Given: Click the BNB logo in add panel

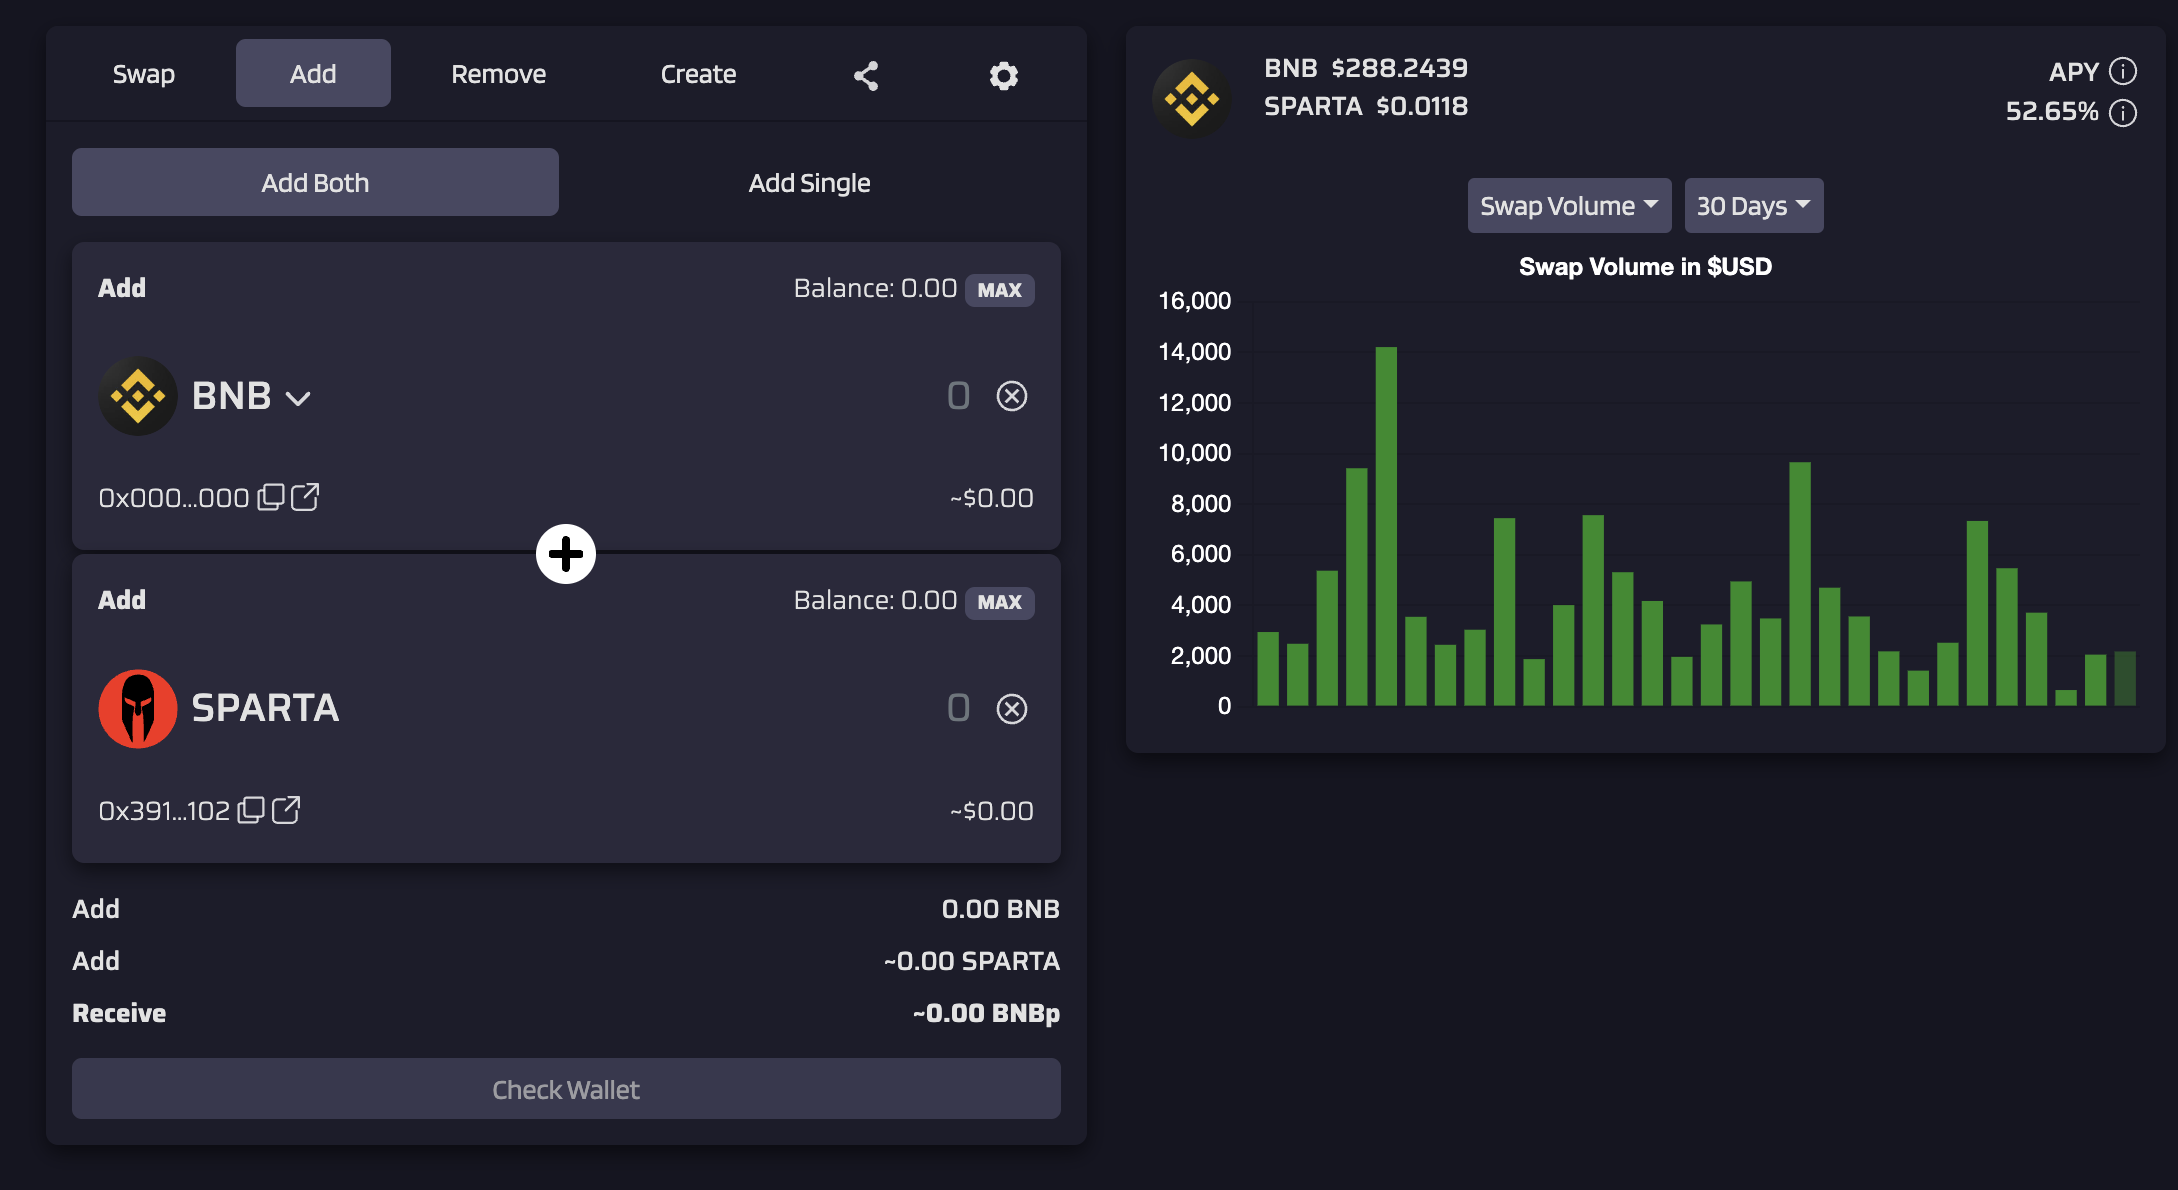Looking at the screenshot, I should click(138, 396).
